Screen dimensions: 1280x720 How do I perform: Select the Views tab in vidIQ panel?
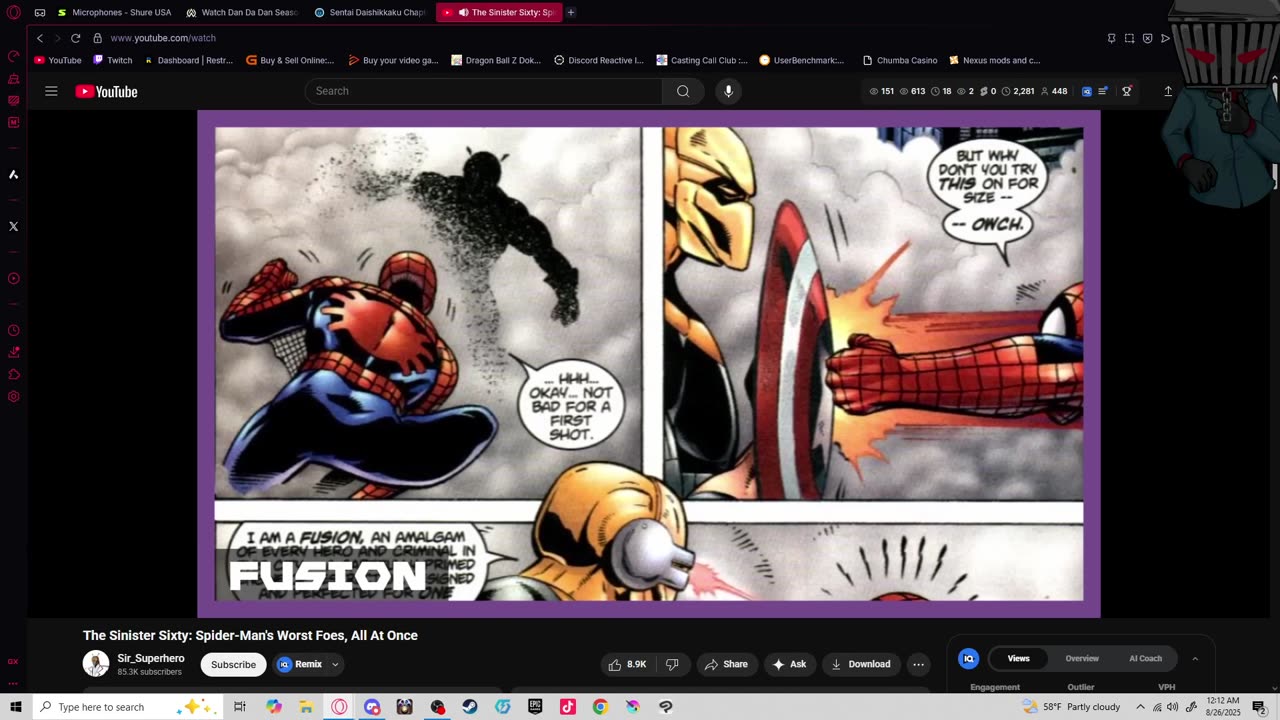(x=1018, y=659)
